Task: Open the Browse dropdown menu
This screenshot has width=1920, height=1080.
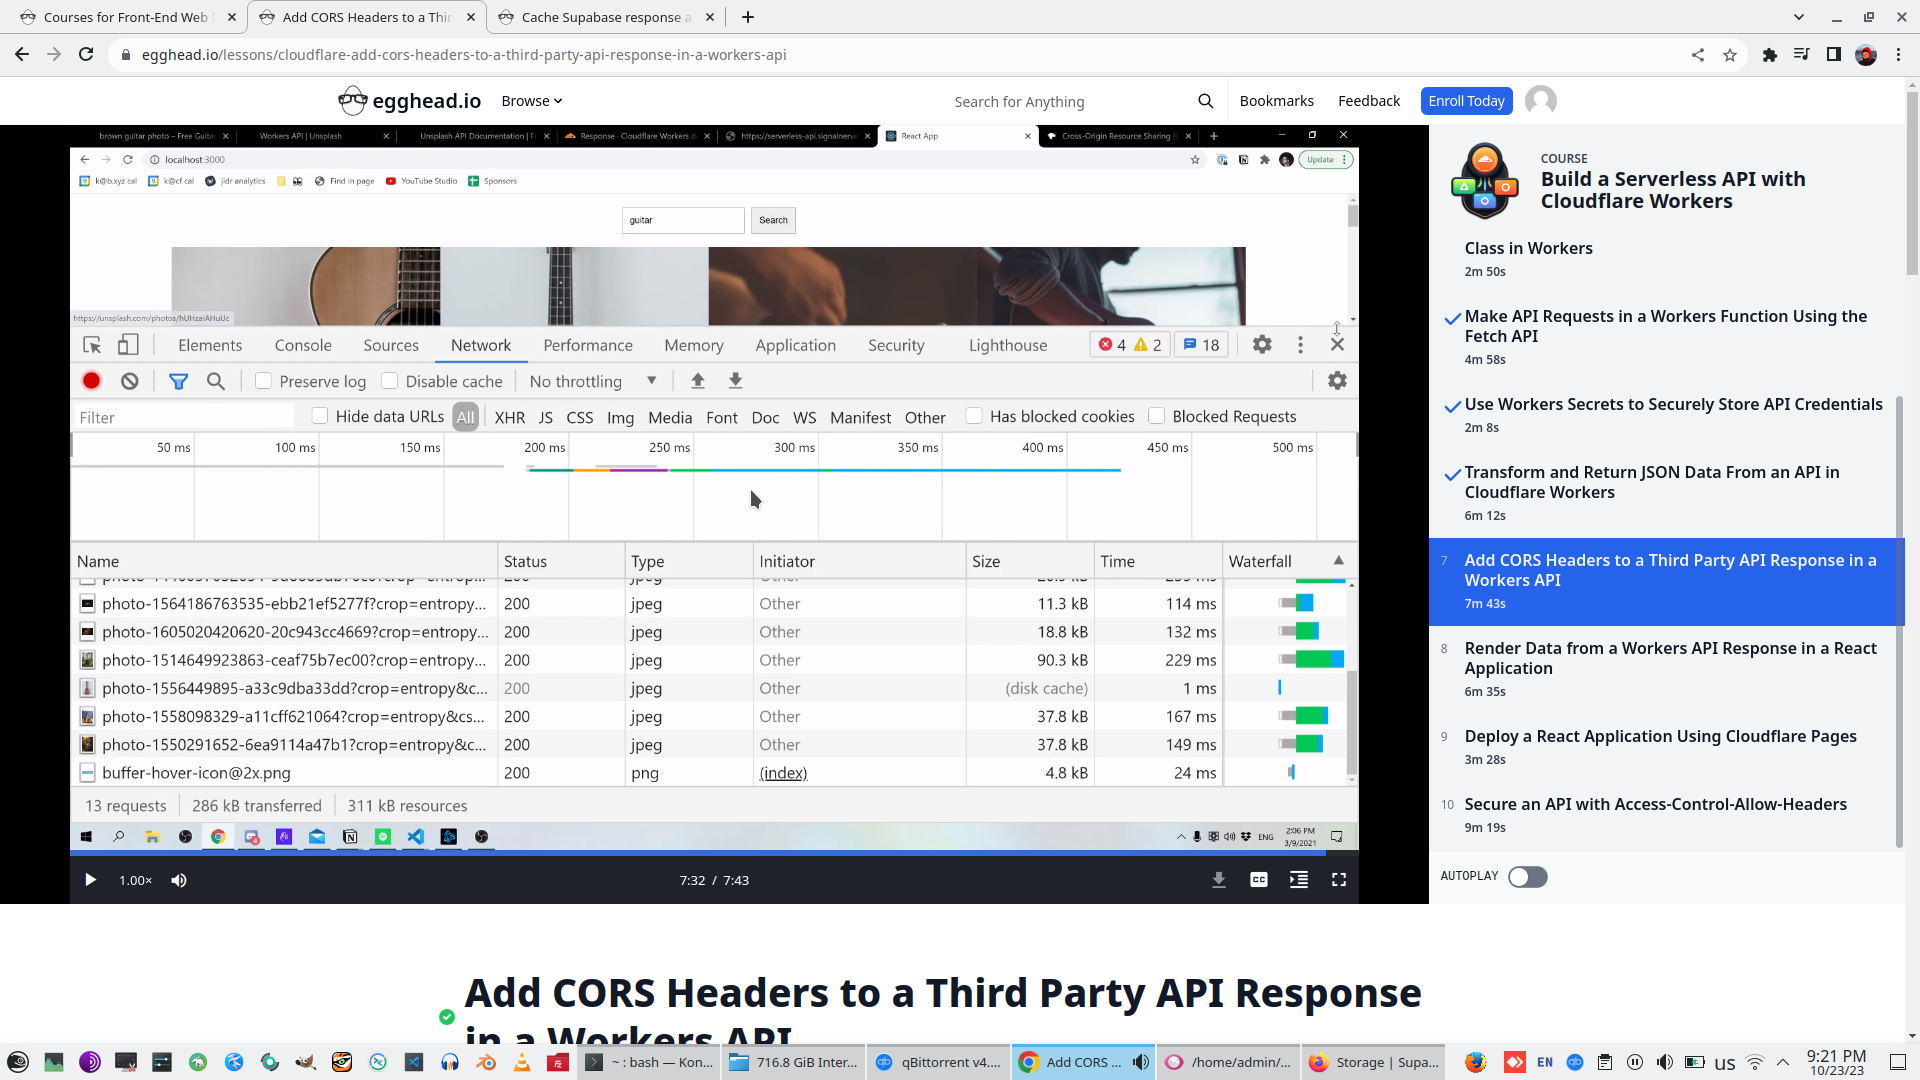Action: tap(531, 101)
